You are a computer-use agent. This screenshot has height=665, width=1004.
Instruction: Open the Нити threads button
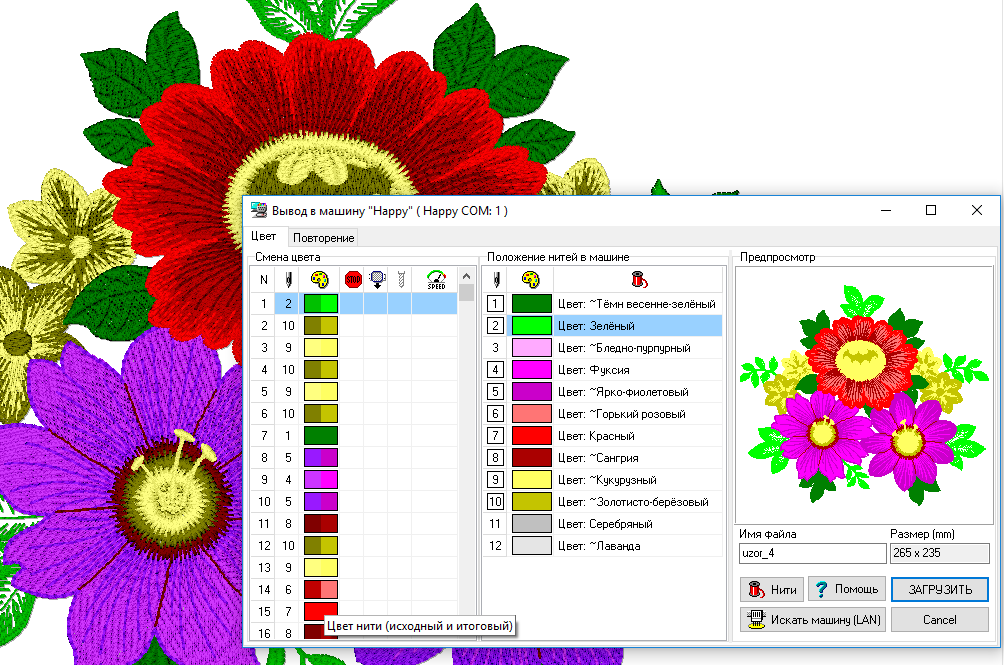coord(772,589)
